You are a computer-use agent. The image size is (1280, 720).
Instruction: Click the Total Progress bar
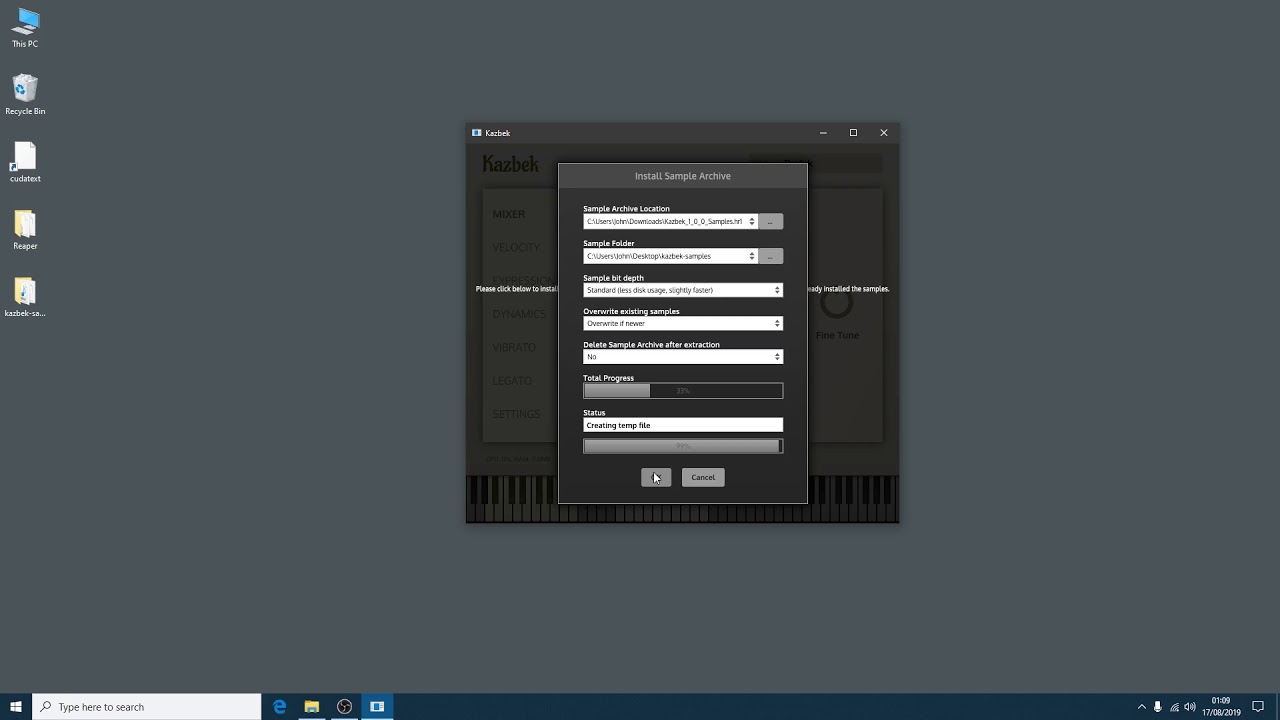(x=683, y=391)
